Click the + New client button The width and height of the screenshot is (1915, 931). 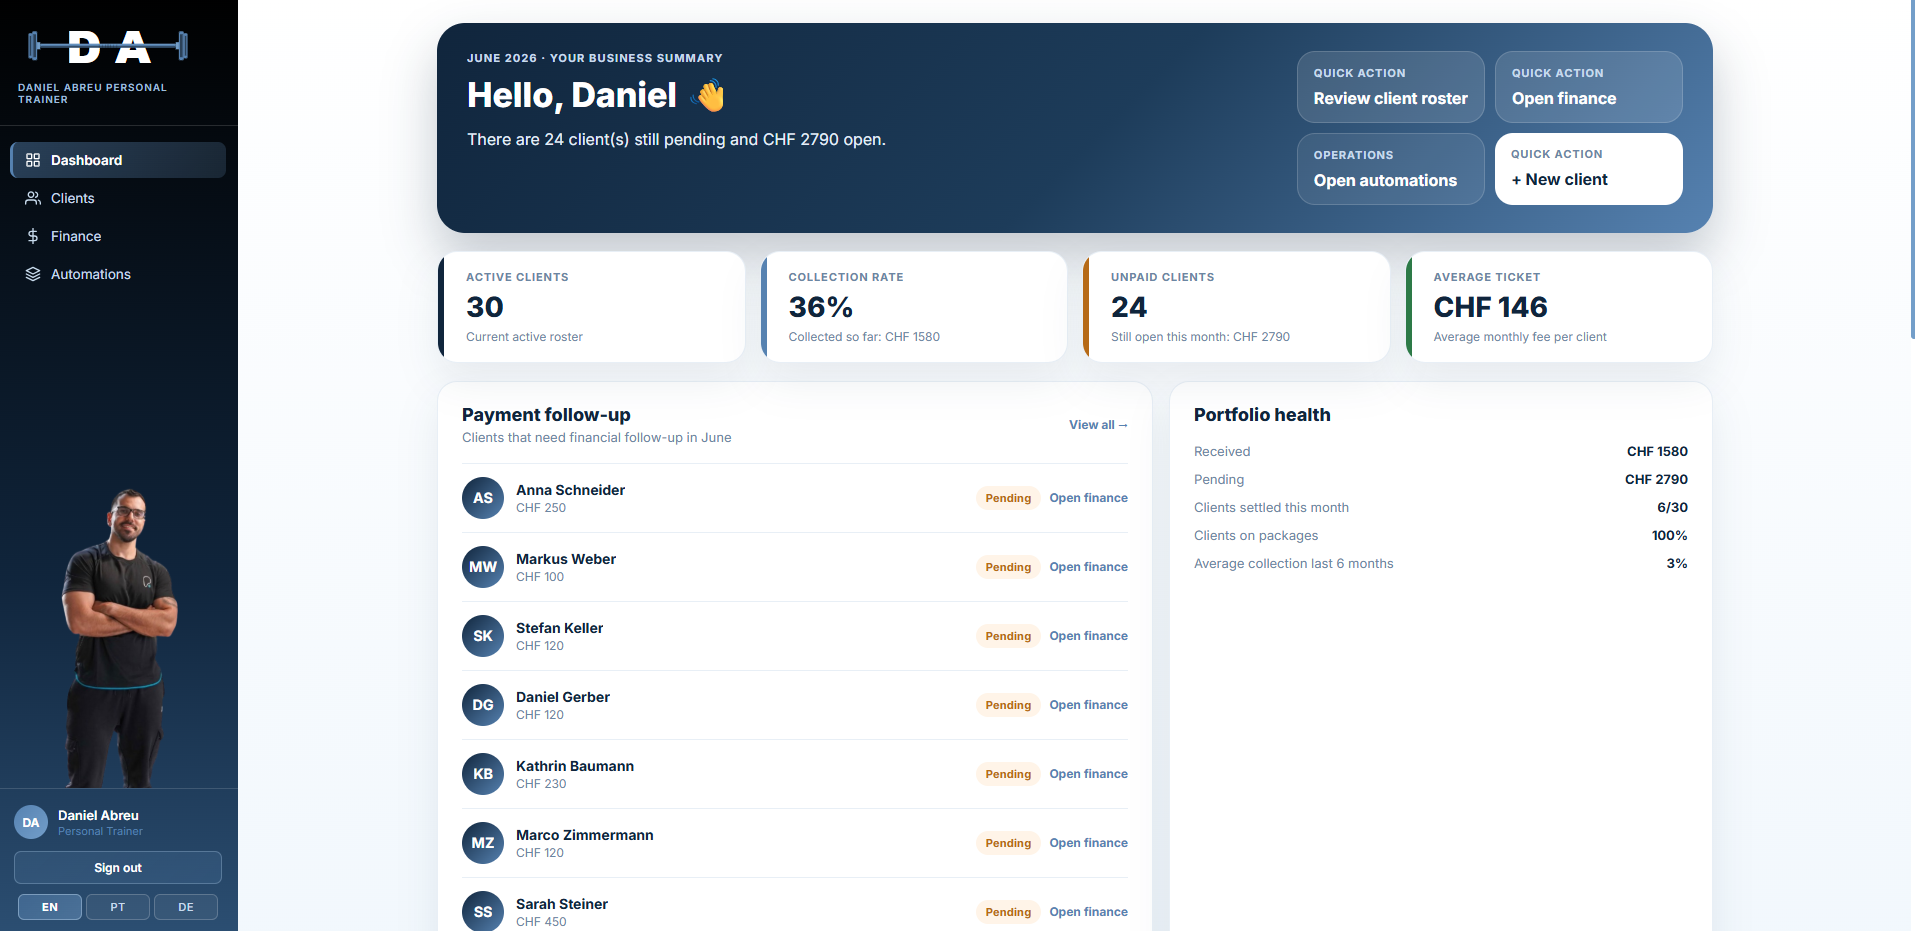point(1589,169)
